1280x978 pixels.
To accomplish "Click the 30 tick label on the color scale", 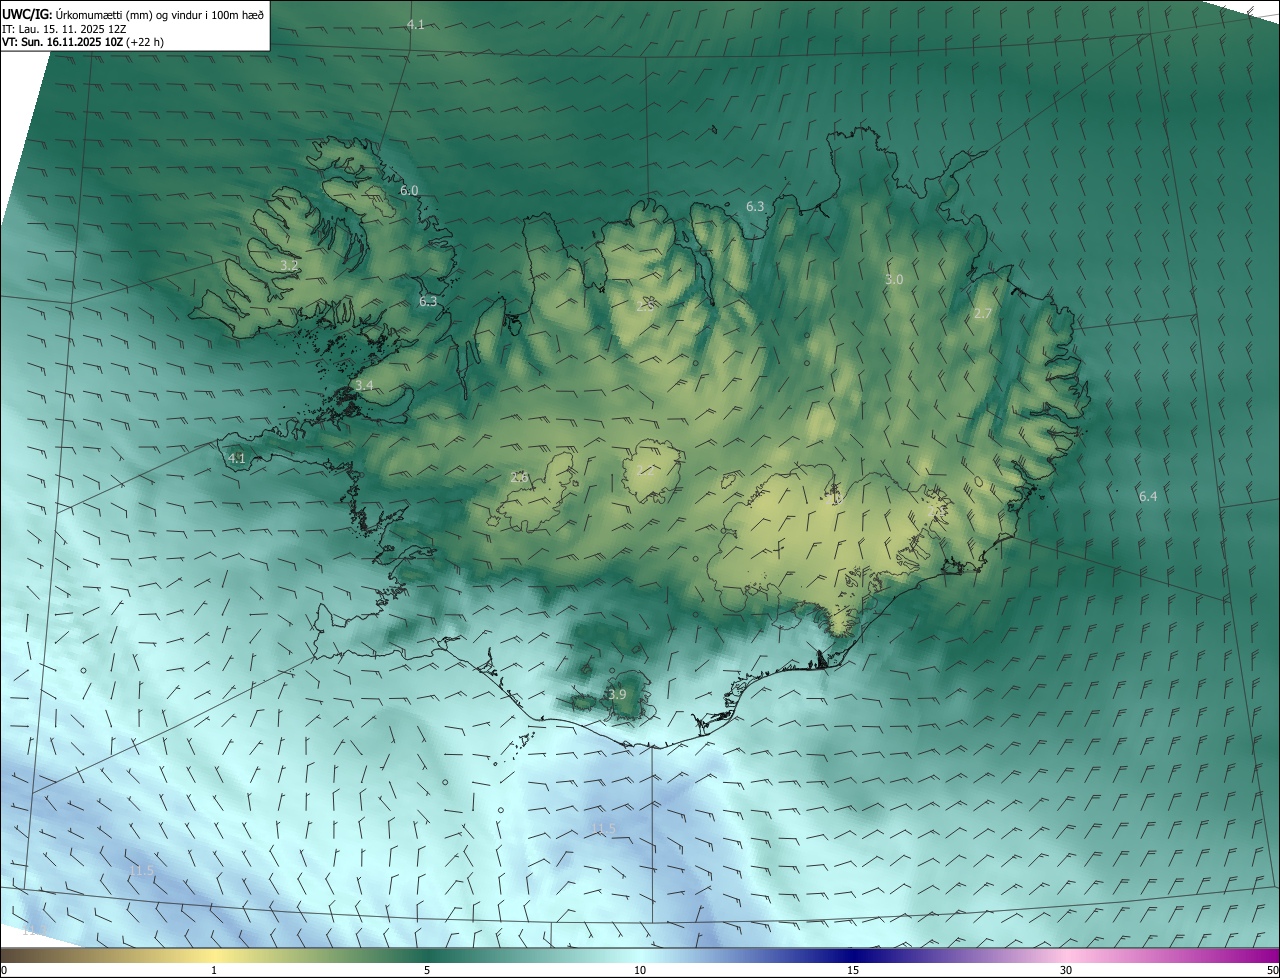I will click(x=1066, y=970).
